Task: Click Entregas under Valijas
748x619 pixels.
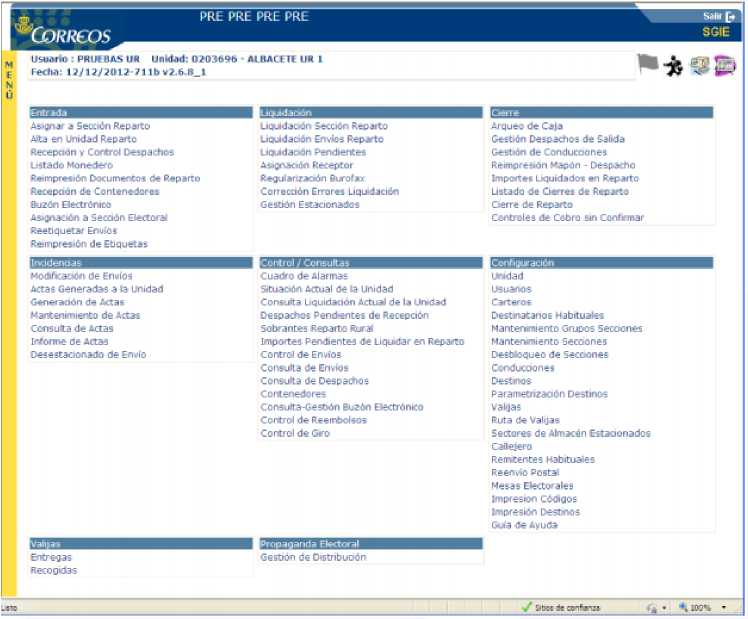Action: pyautogui.click(x=51, y=557)
